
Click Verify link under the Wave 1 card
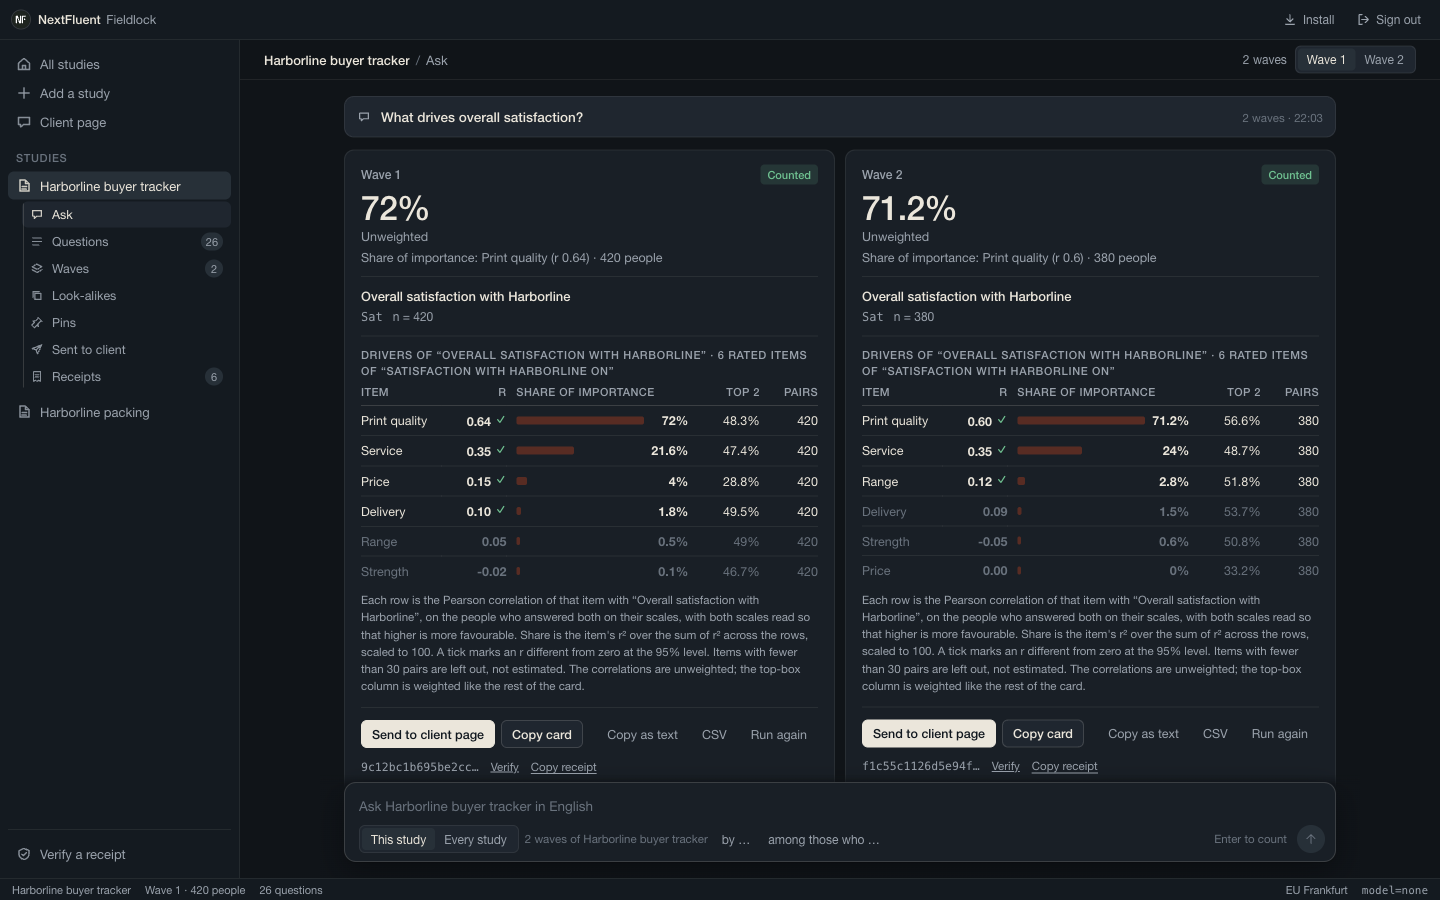tap(504, 768)
